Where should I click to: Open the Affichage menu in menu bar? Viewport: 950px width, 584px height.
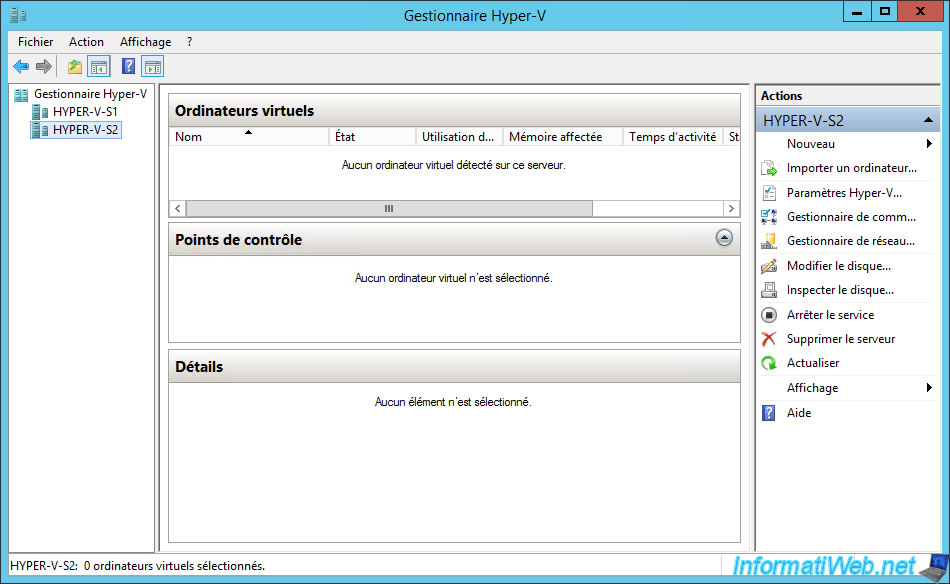point(145,42)
